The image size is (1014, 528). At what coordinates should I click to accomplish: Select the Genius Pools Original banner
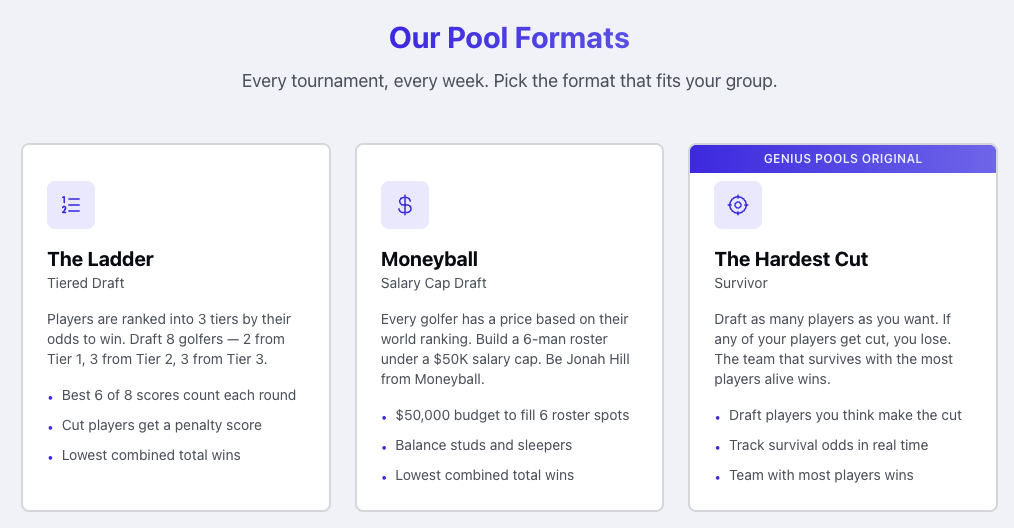tap(843, 159)
